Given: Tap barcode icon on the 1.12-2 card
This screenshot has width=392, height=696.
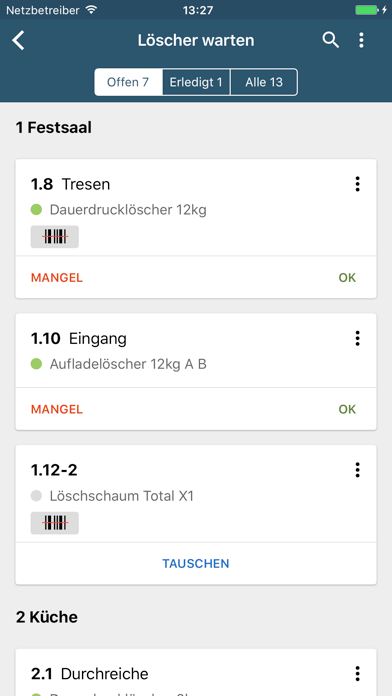Looking at the screenshot, I should point(55,523).
